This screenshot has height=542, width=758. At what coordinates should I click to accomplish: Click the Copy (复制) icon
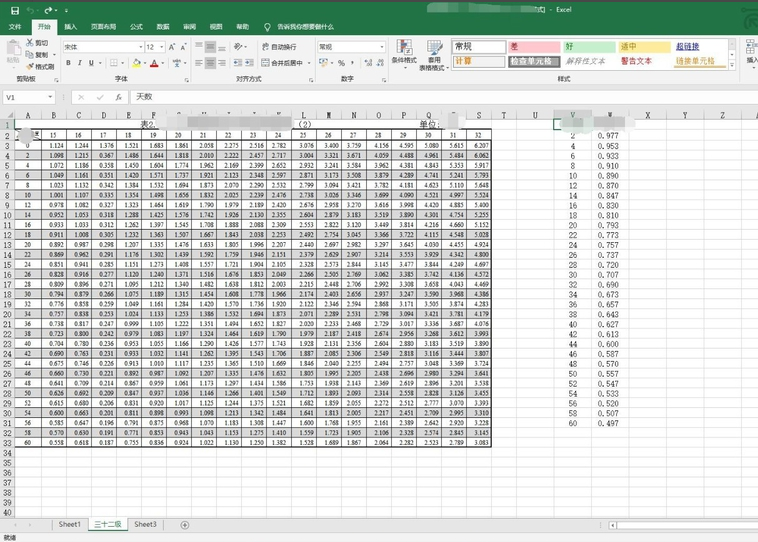click(x=30, y=55)
